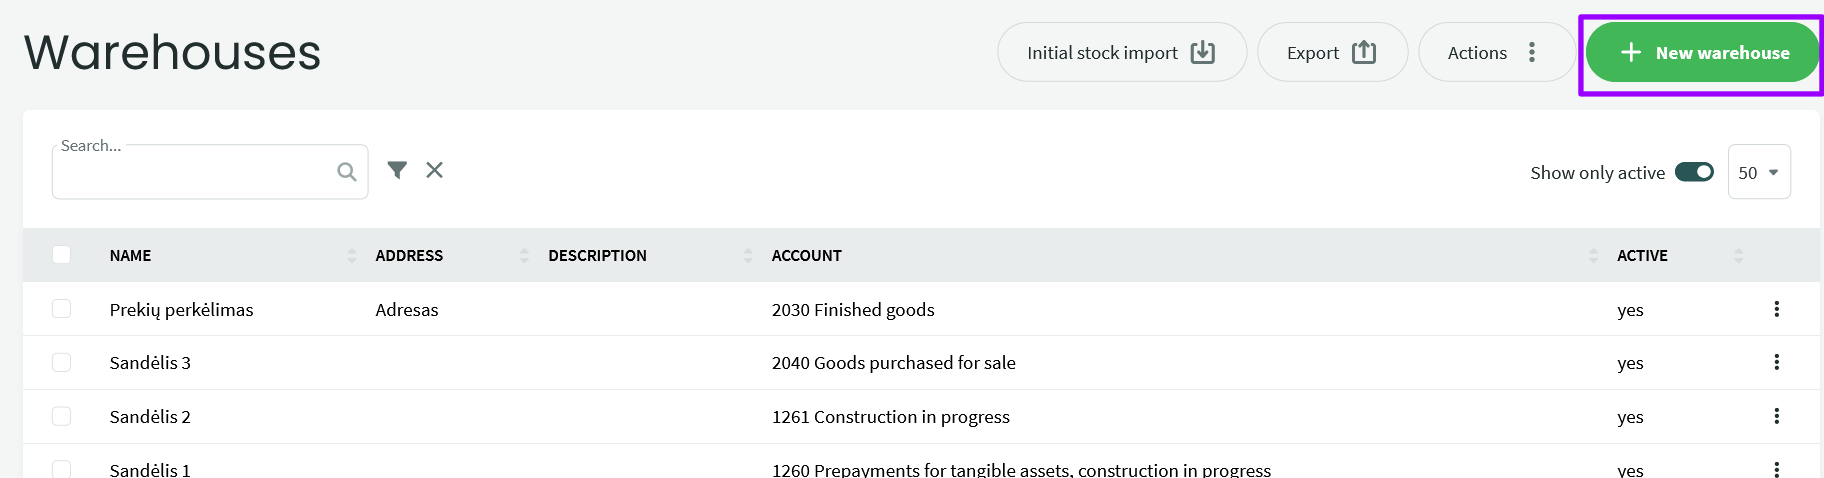Screen dimensions: 1824x478
Task: Clear filters with the X icon
Action: click(x=434, y=170)
